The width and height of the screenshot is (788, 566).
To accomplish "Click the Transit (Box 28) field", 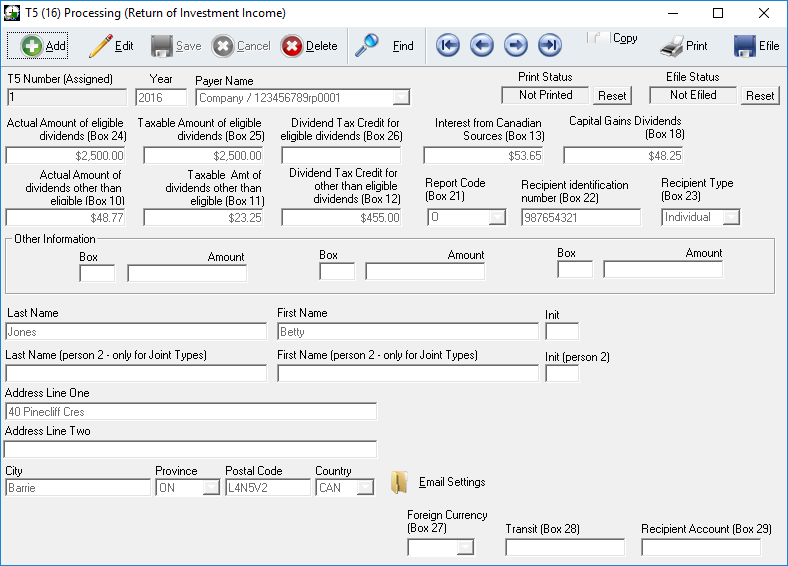I will pos(564,547).
